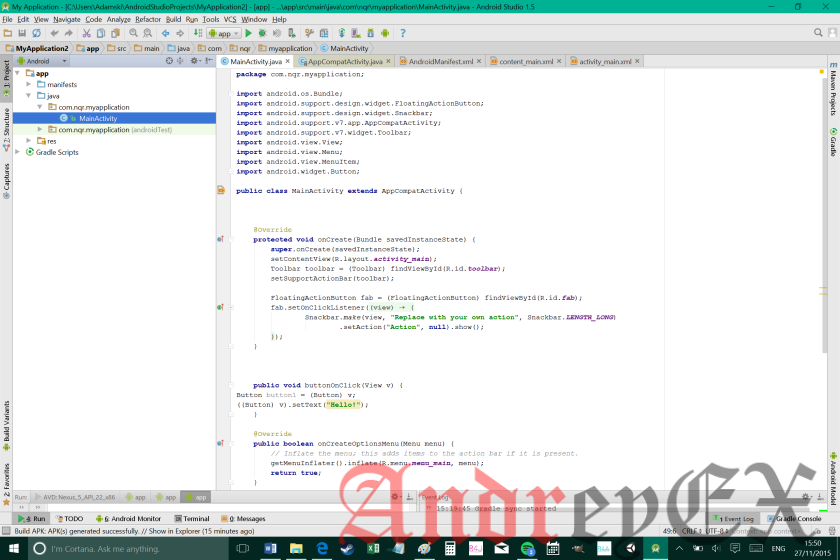Open the VCS menu
This screenshot has height=560, width=840.
tap(230, 19)
